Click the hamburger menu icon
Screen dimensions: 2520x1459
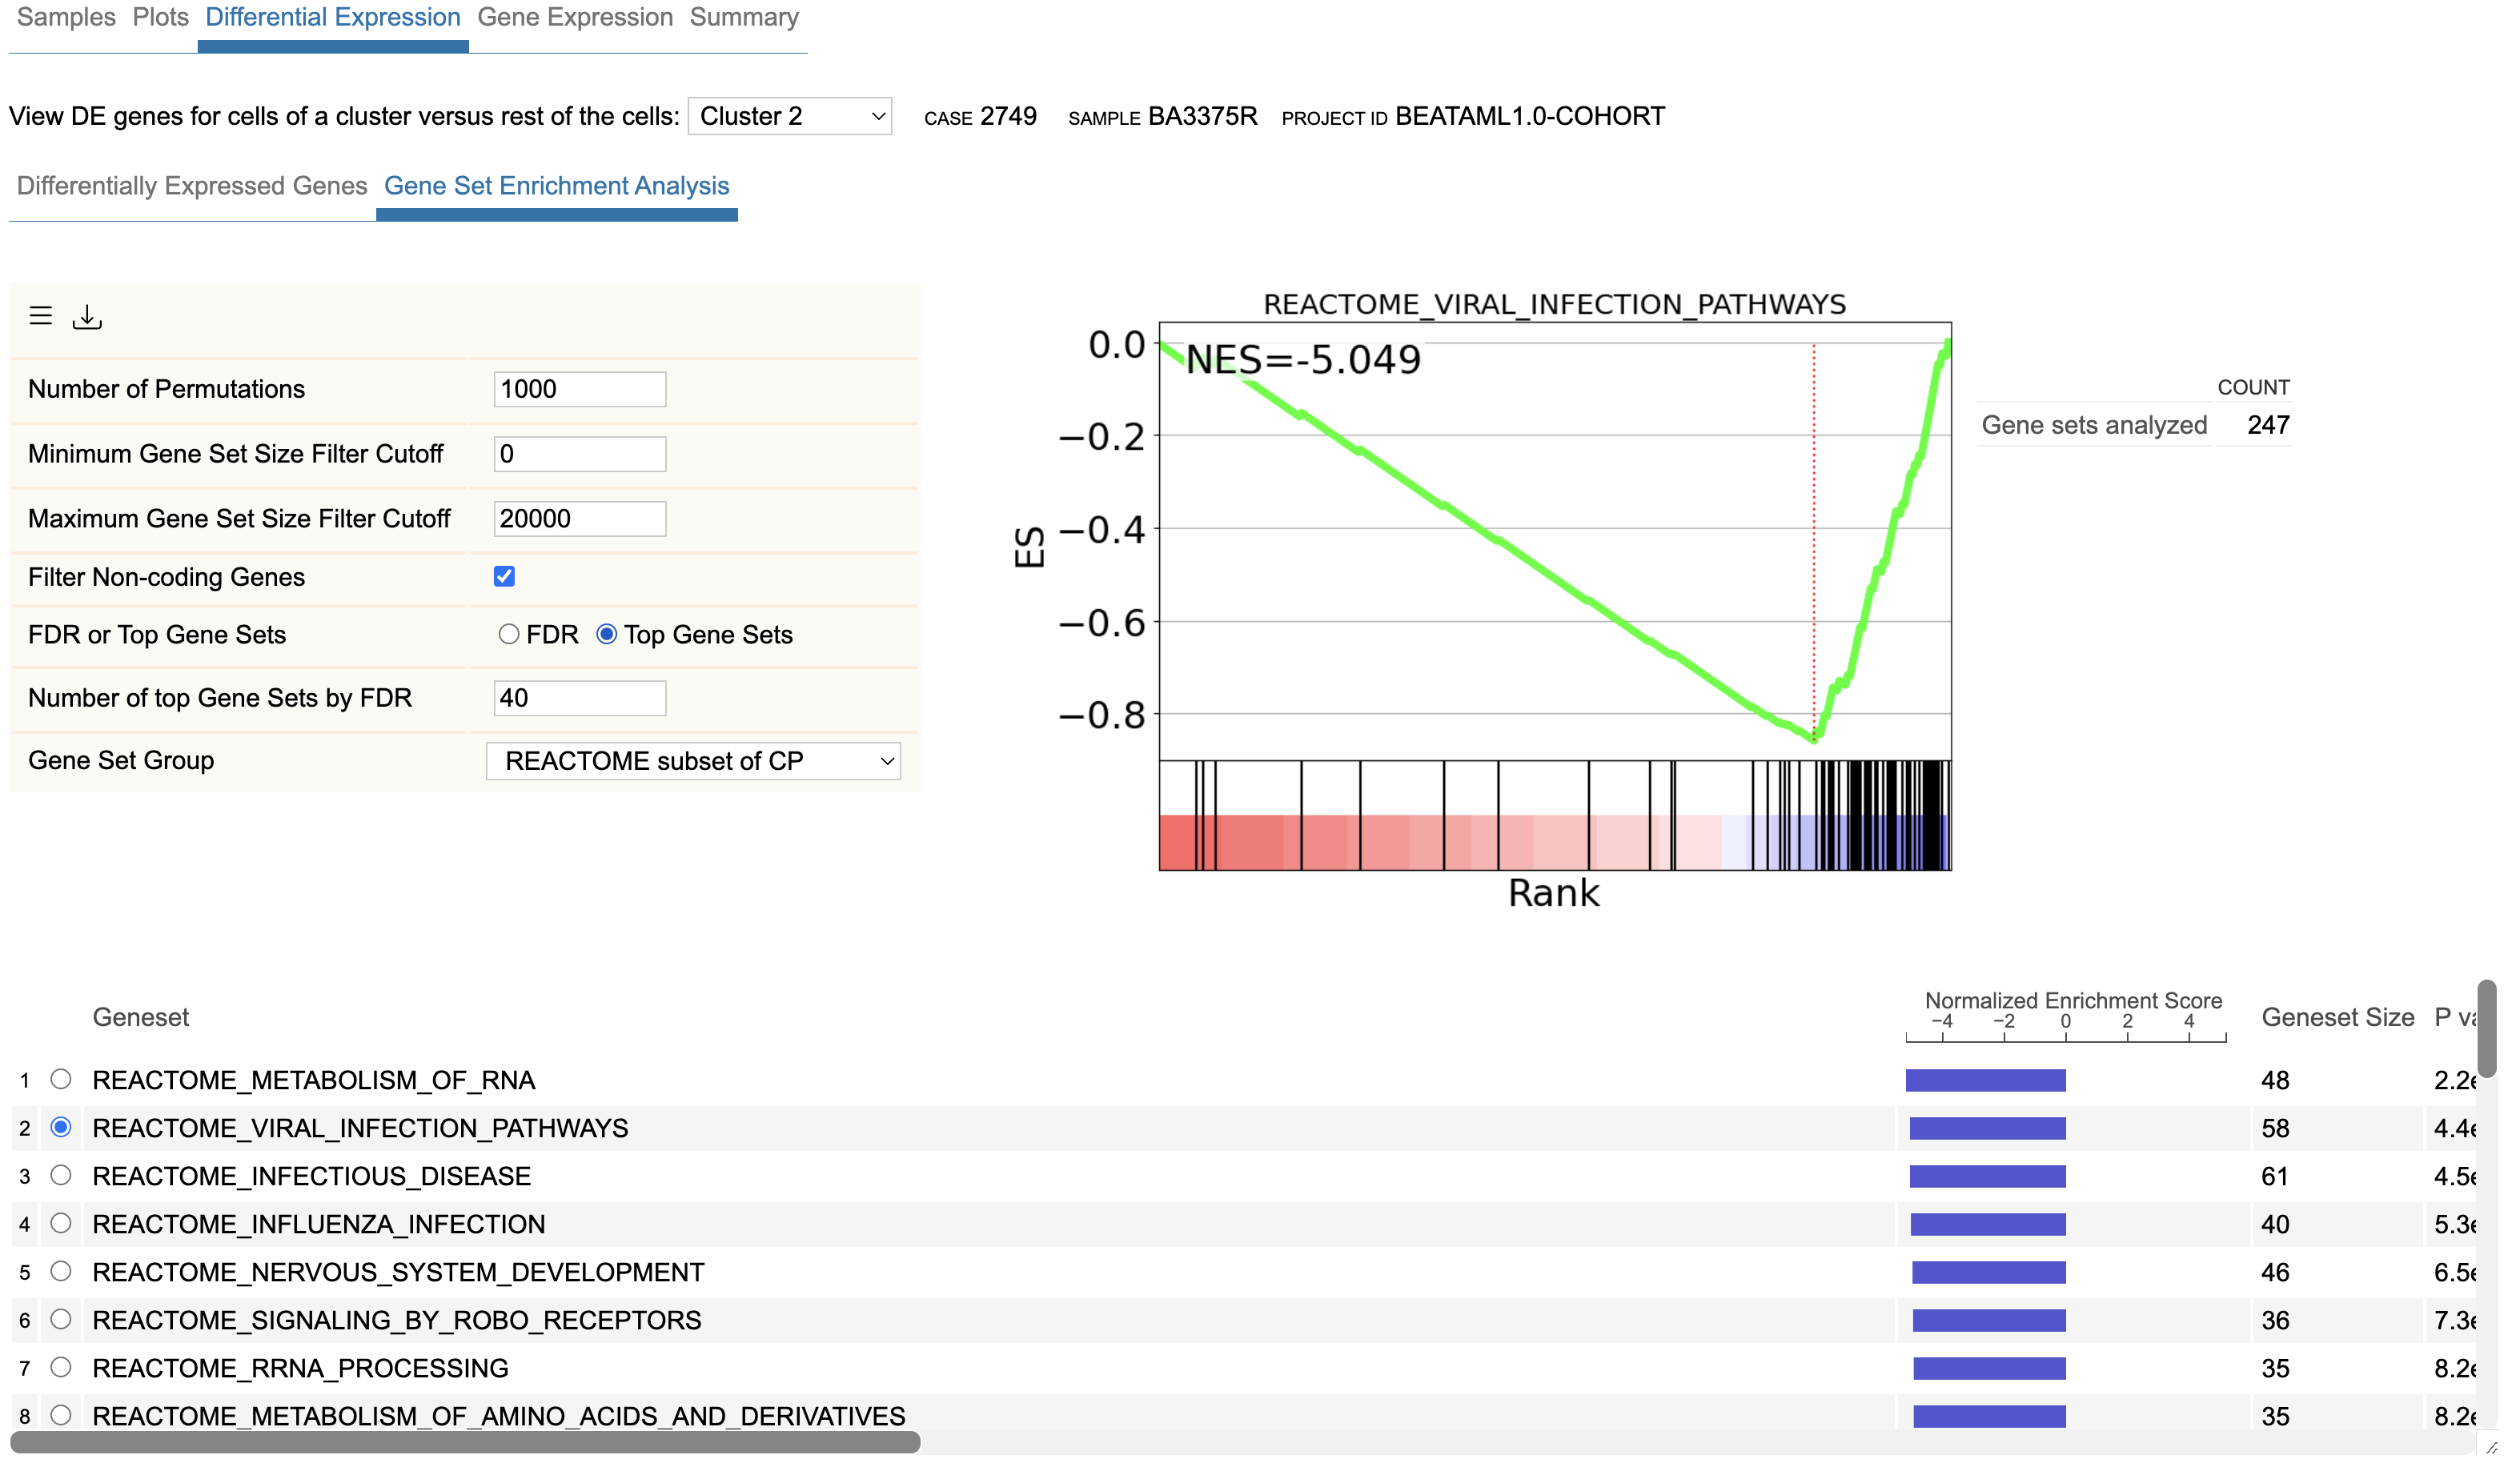(x=41, y=316)
